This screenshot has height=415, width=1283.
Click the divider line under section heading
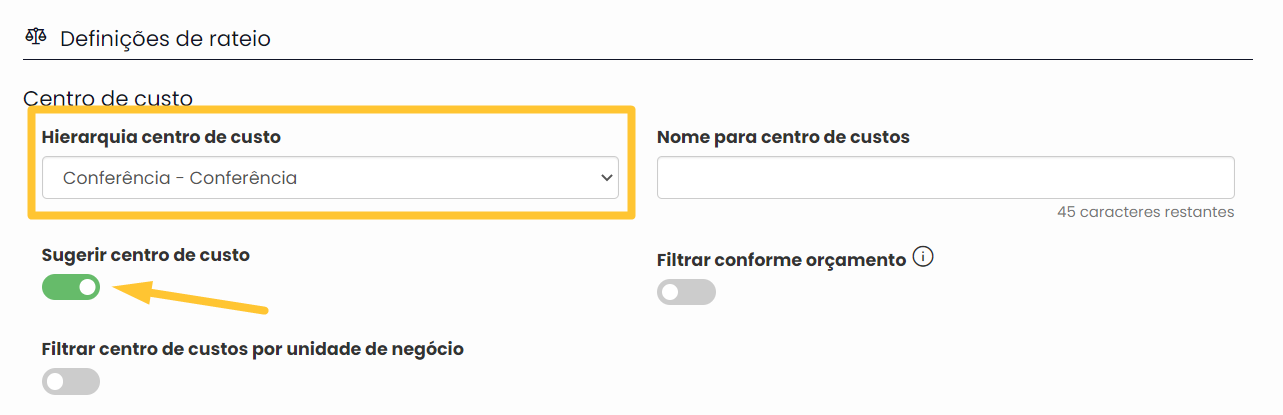pyautogui.click(x=638, y=59)
